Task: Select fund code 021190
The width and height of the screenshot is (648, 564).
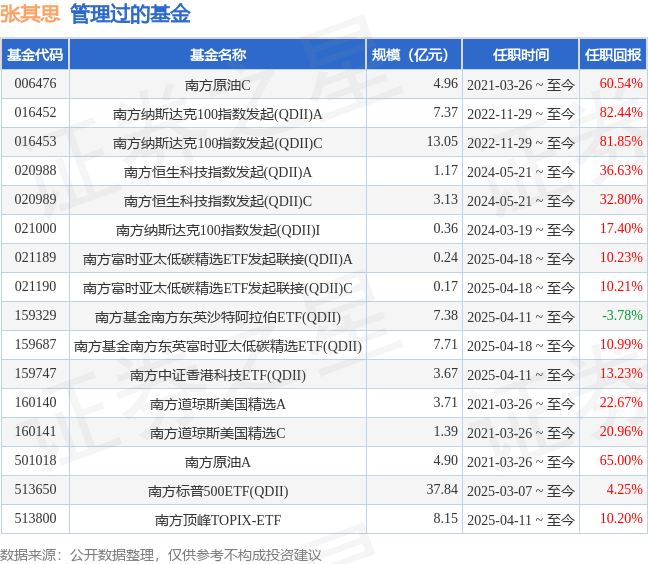Action: coord(35,286)
